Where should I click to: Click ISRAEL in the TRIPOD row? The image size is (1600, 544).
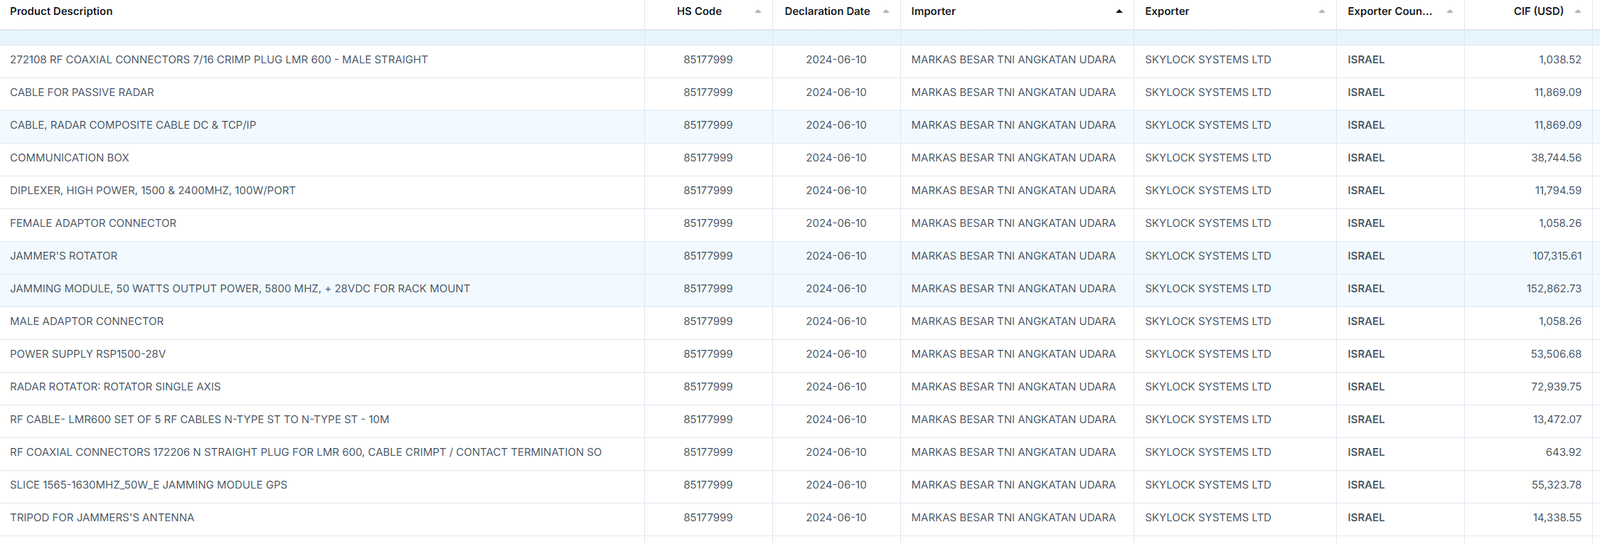click(1365, 518)
